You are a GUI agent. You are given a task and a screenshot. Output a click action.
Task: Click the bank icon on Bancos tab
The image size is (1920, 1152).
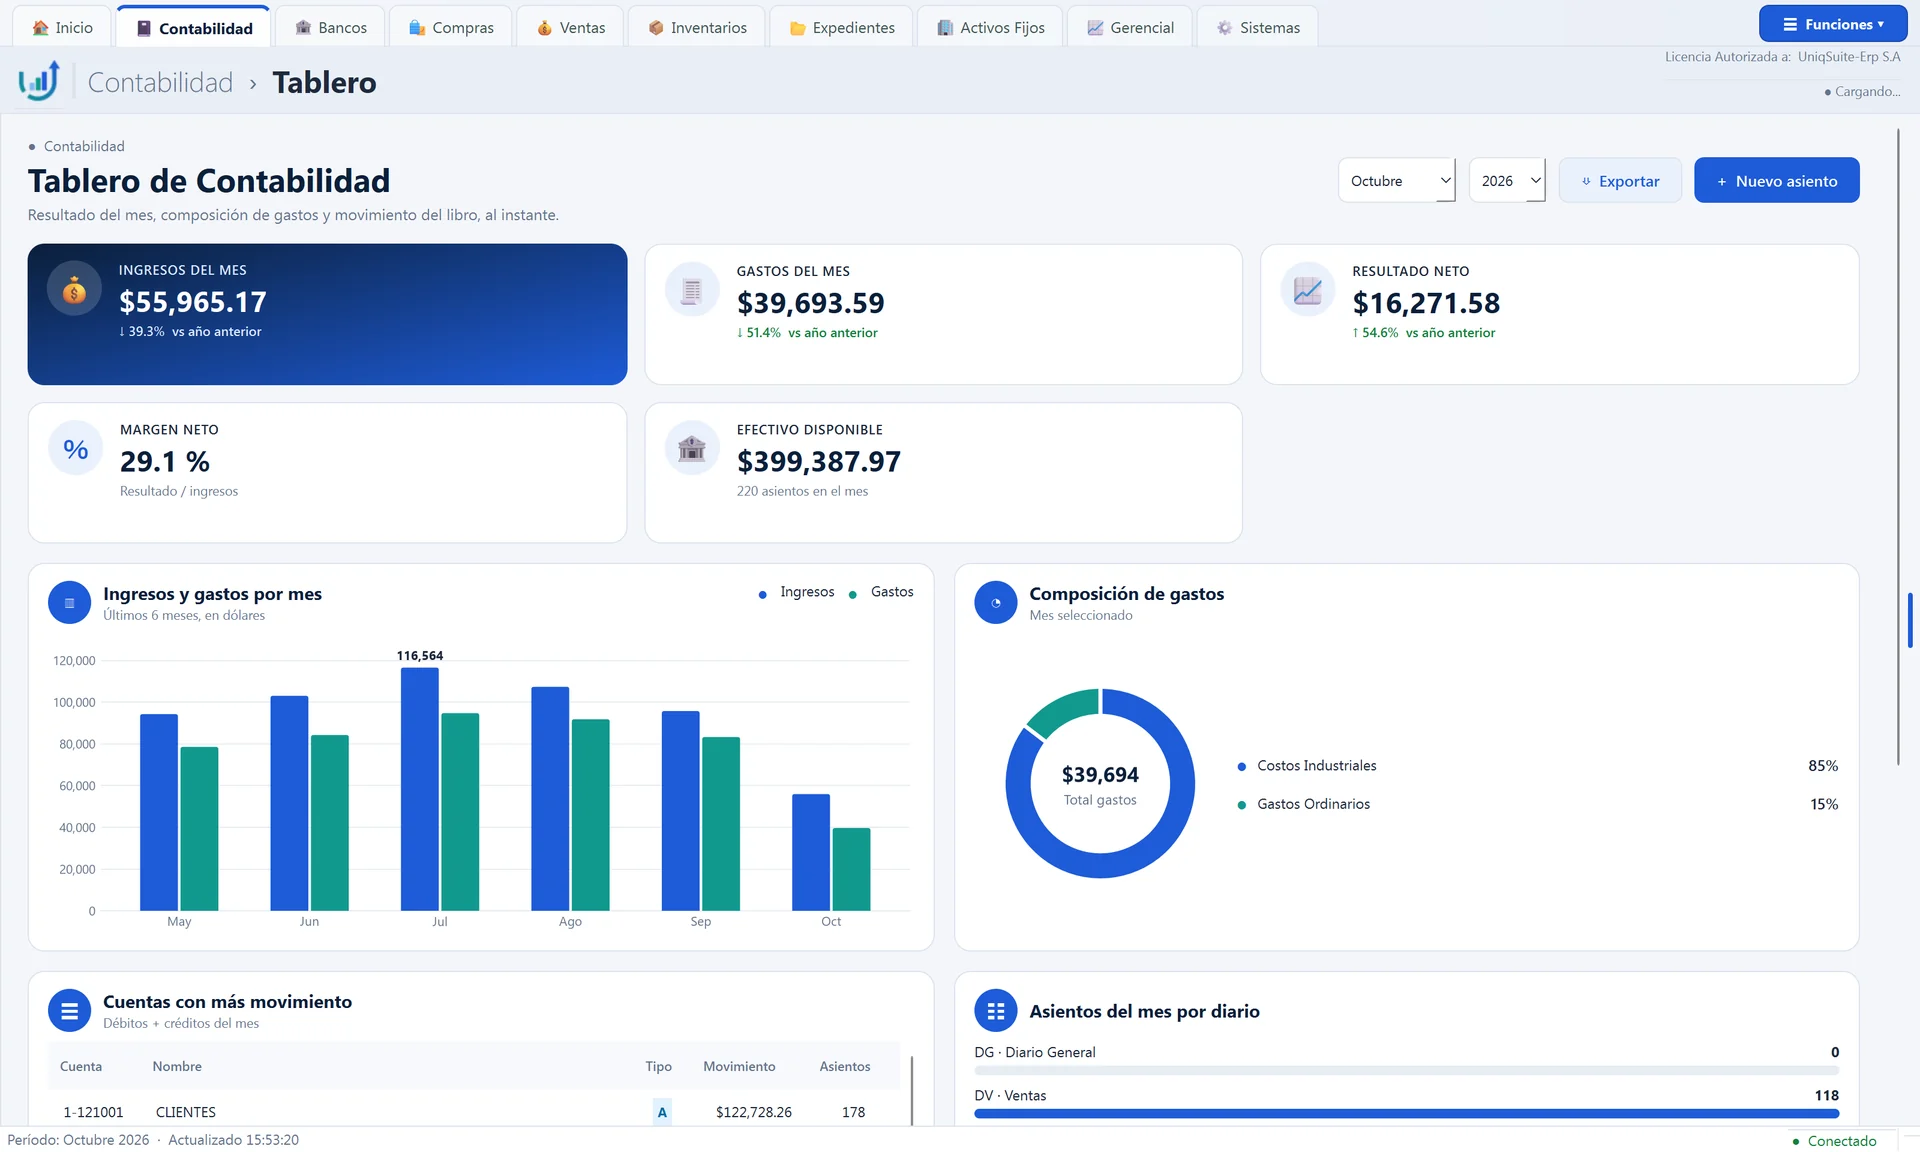click(304, 28)
